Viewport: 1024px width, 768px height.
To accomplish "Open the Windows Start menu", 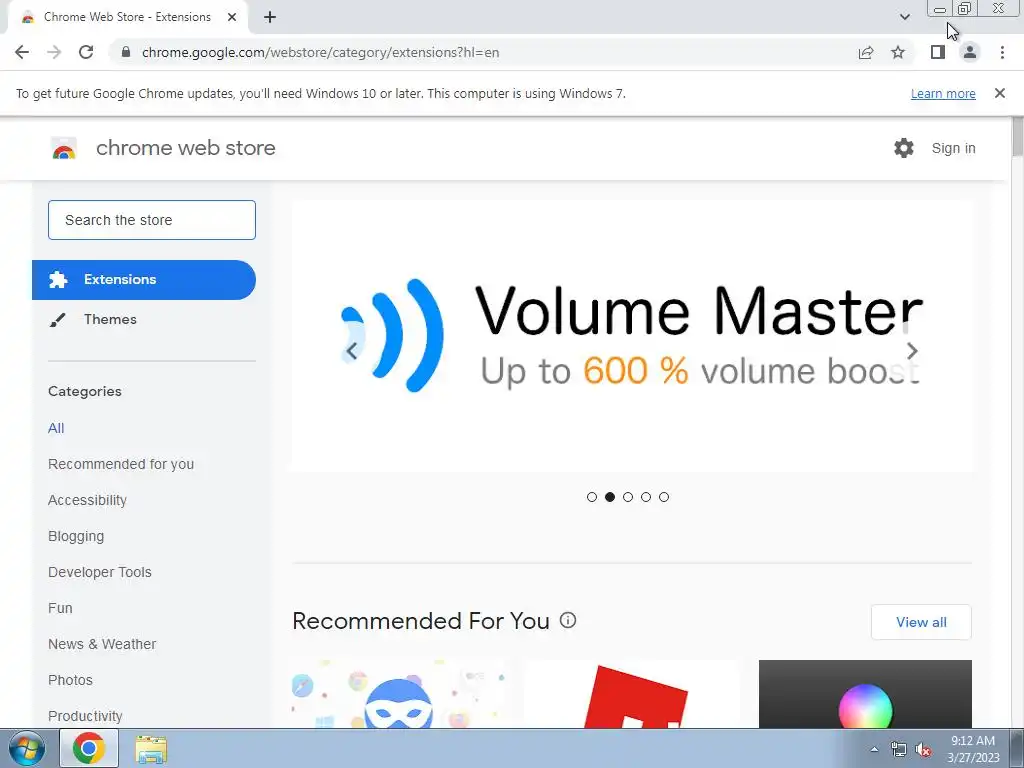I will tap(27, 748).
